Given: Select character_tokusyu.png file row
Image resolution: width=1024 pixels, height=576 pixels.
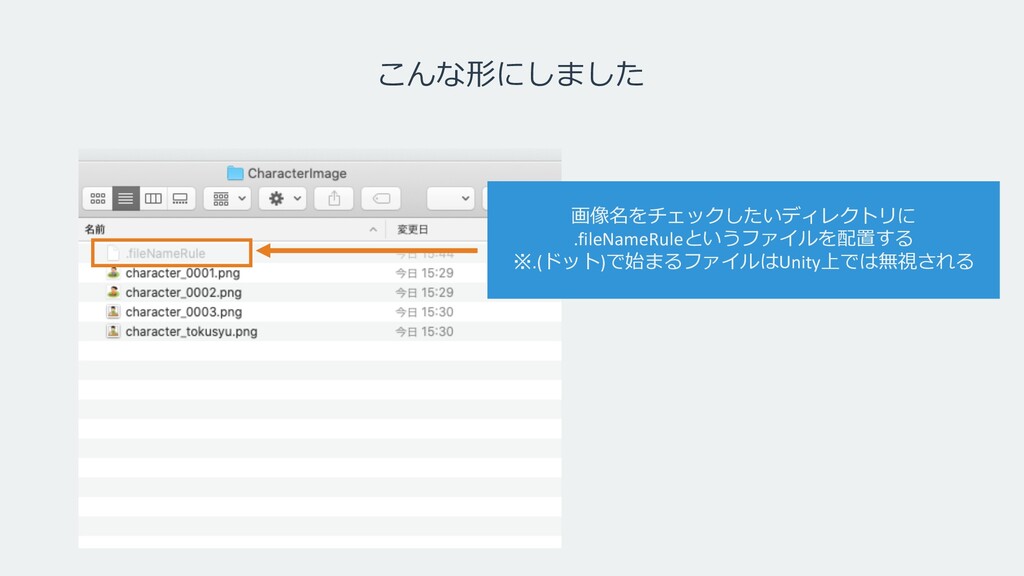Looking at the screenshot, I should pyautogui.click(x=320, y=332).
